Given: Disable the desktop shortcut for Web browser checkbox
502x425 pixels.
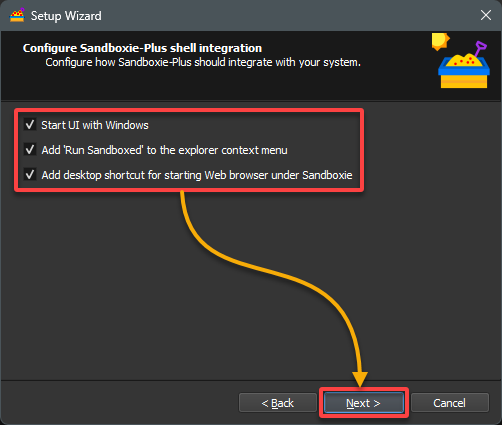Looking at the screenshot, I should pos(30,175).
